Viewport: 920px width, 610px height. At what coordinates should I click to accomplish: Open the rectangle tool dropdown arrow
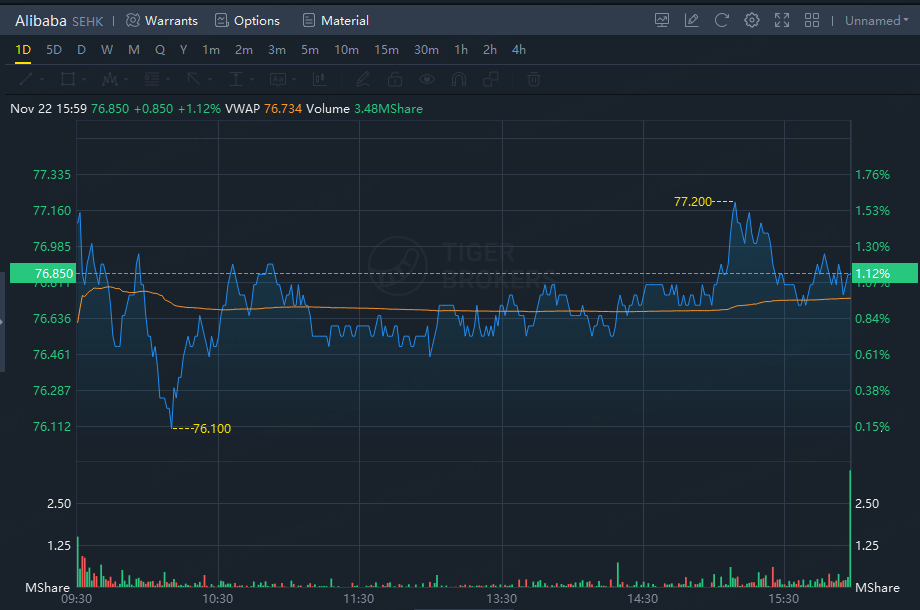[84, 80]
